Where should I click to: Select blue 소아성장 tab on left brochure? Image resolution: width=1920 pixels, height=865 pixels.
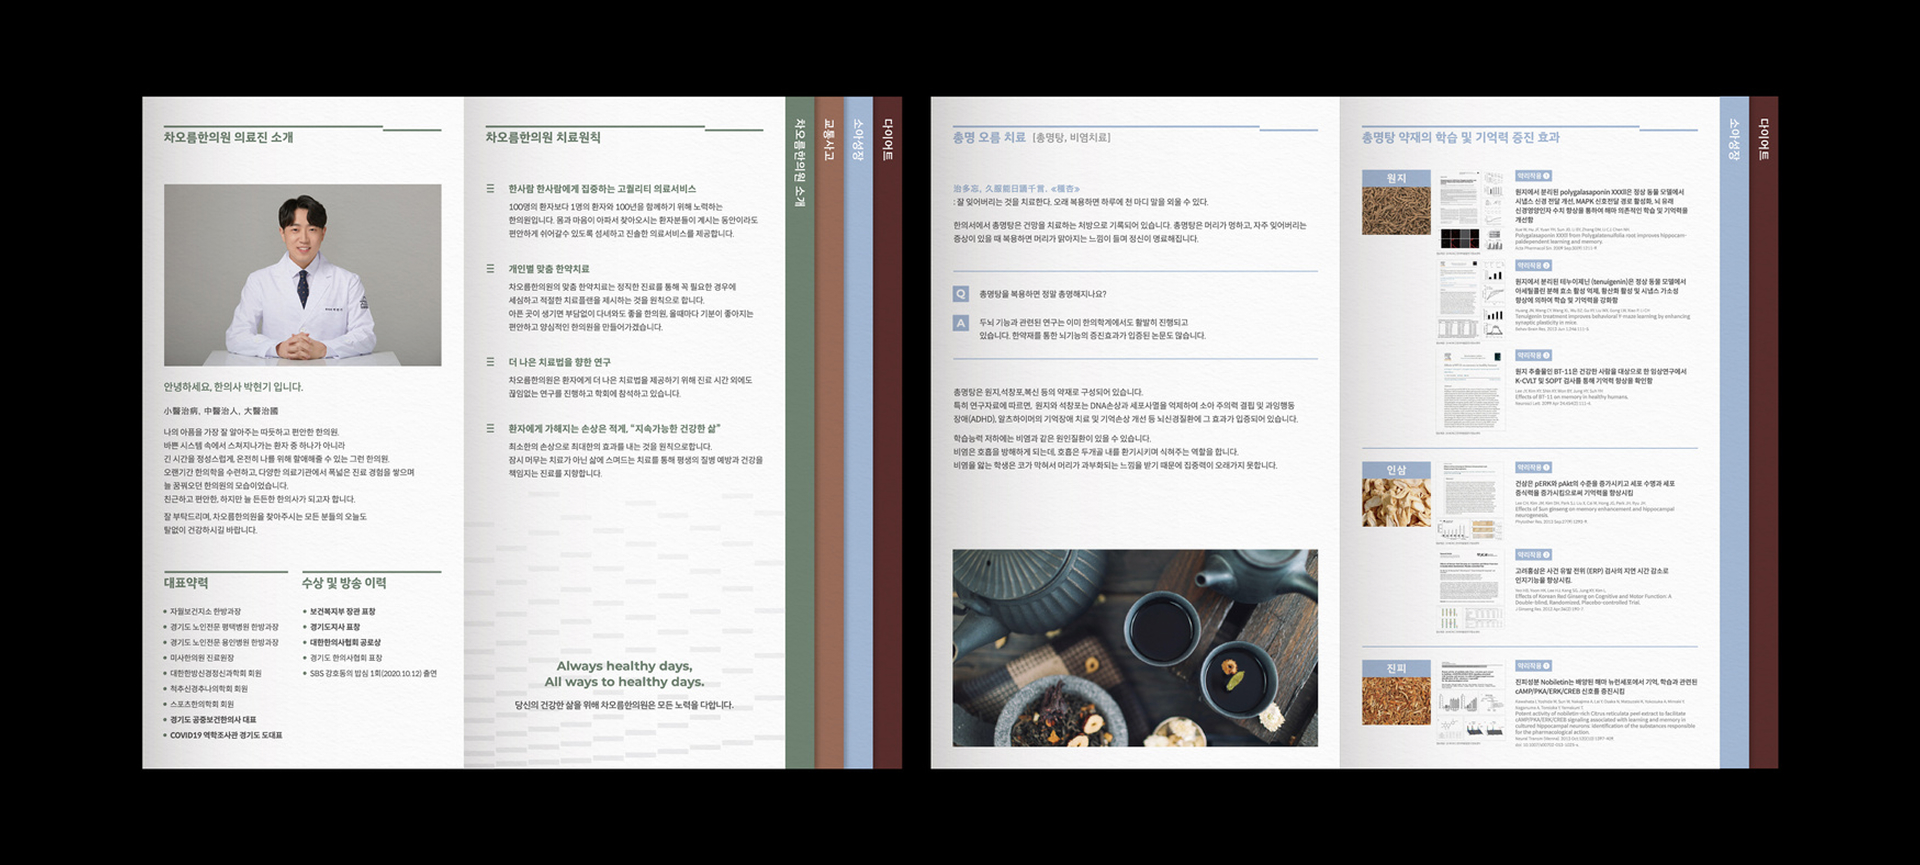tap(859, 432)
